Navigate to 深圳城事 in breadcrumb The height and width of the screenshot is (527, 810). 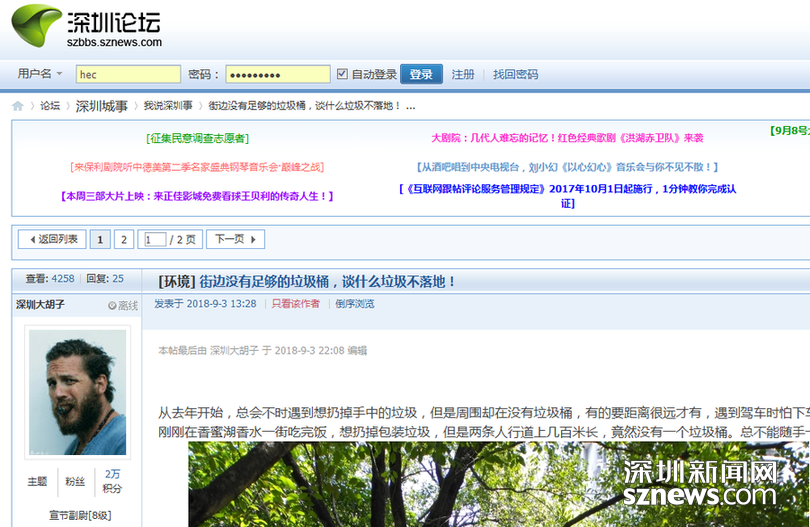(x=102, y=106)
